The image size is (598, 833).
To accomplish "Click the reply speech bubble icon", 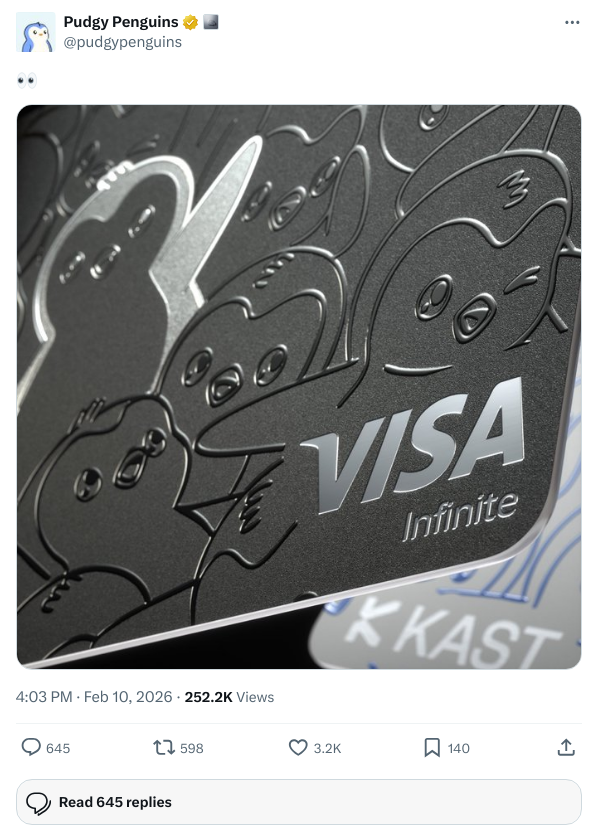I will [x=31, y=747].
